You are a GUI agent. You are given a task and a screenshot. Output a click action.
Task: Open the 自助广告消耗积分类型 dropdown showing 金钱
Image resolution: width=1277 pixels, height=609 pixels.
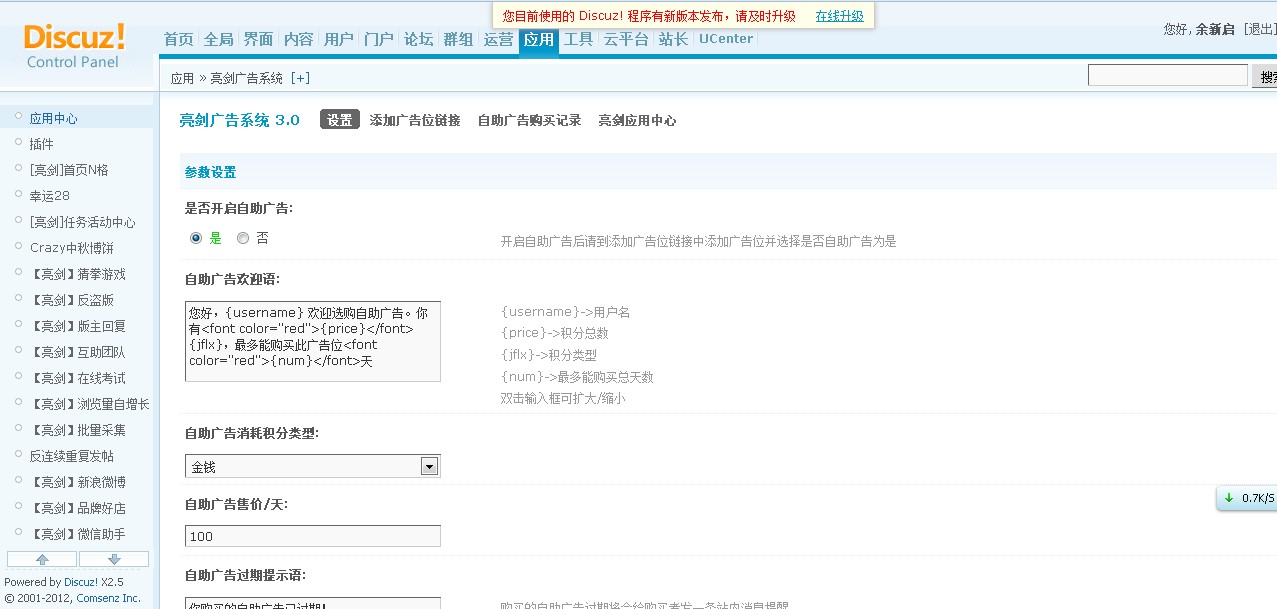[313, 466]
